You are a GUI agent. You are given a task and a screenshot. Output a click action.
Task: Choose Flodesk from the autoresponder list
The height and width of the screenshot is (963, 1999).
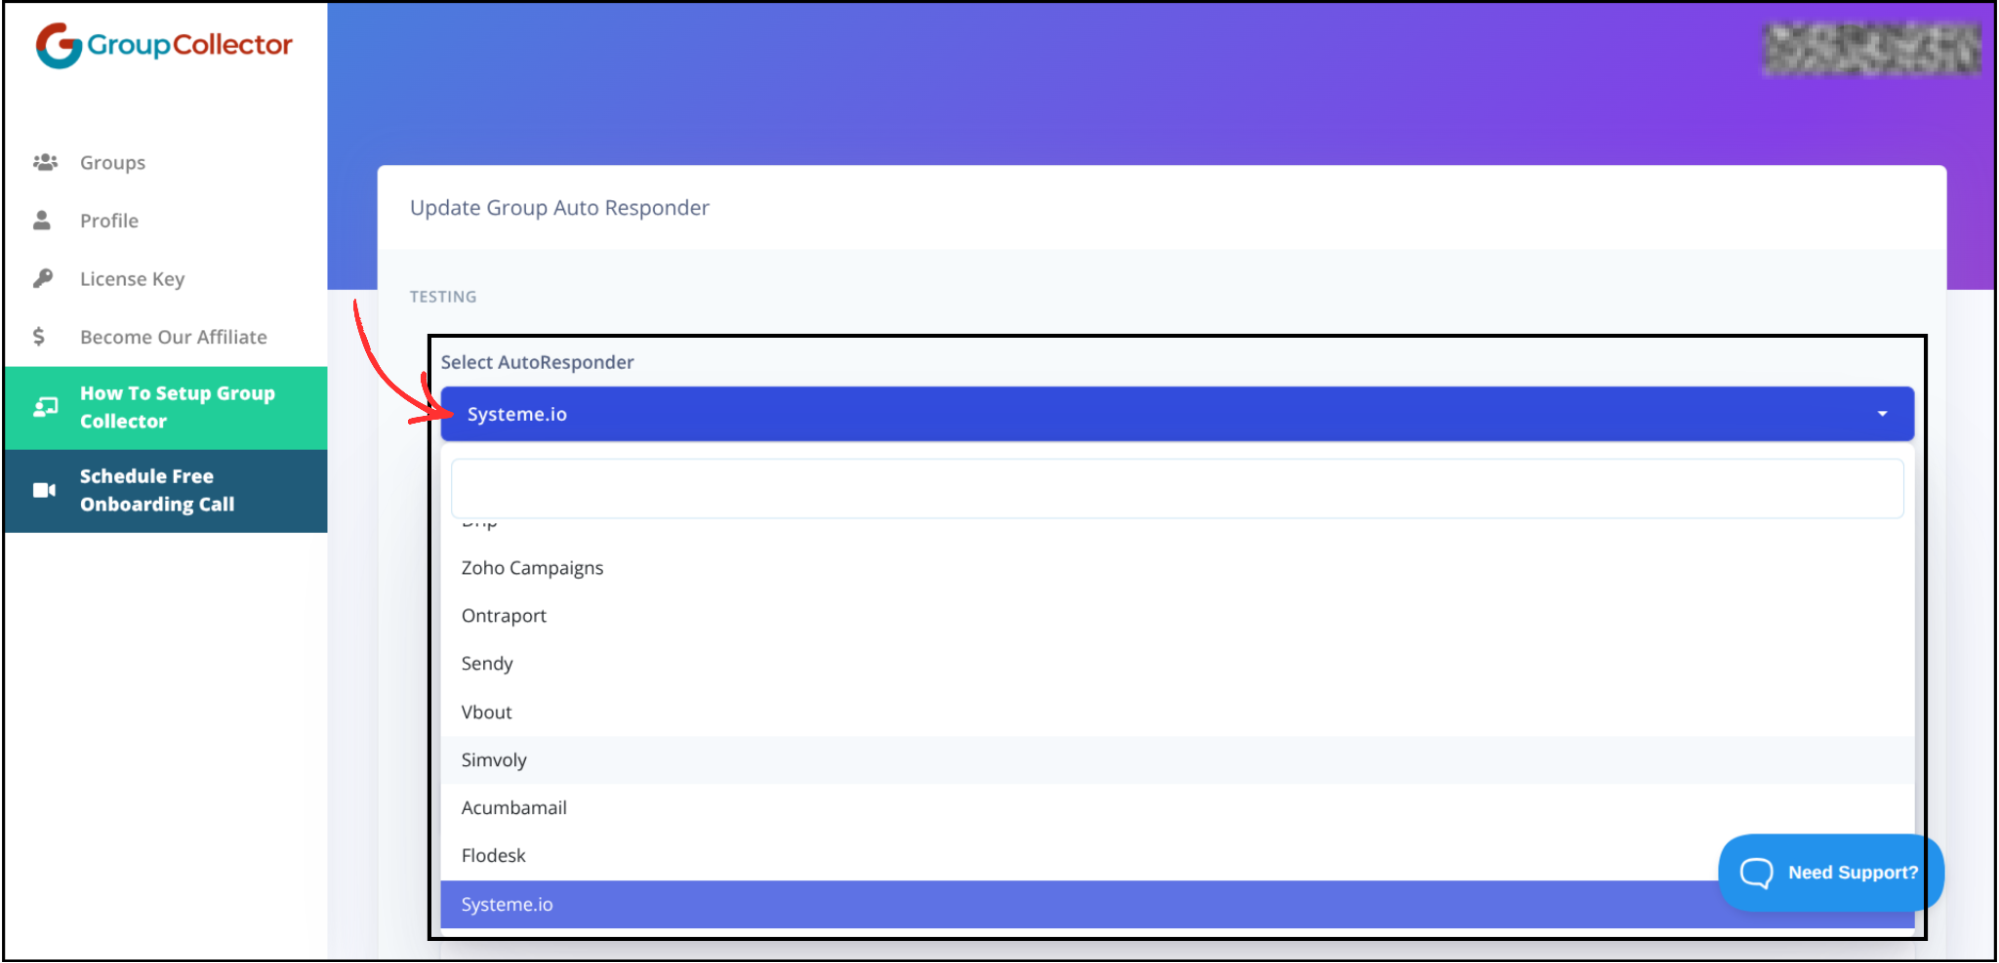(x=493, y=855)
